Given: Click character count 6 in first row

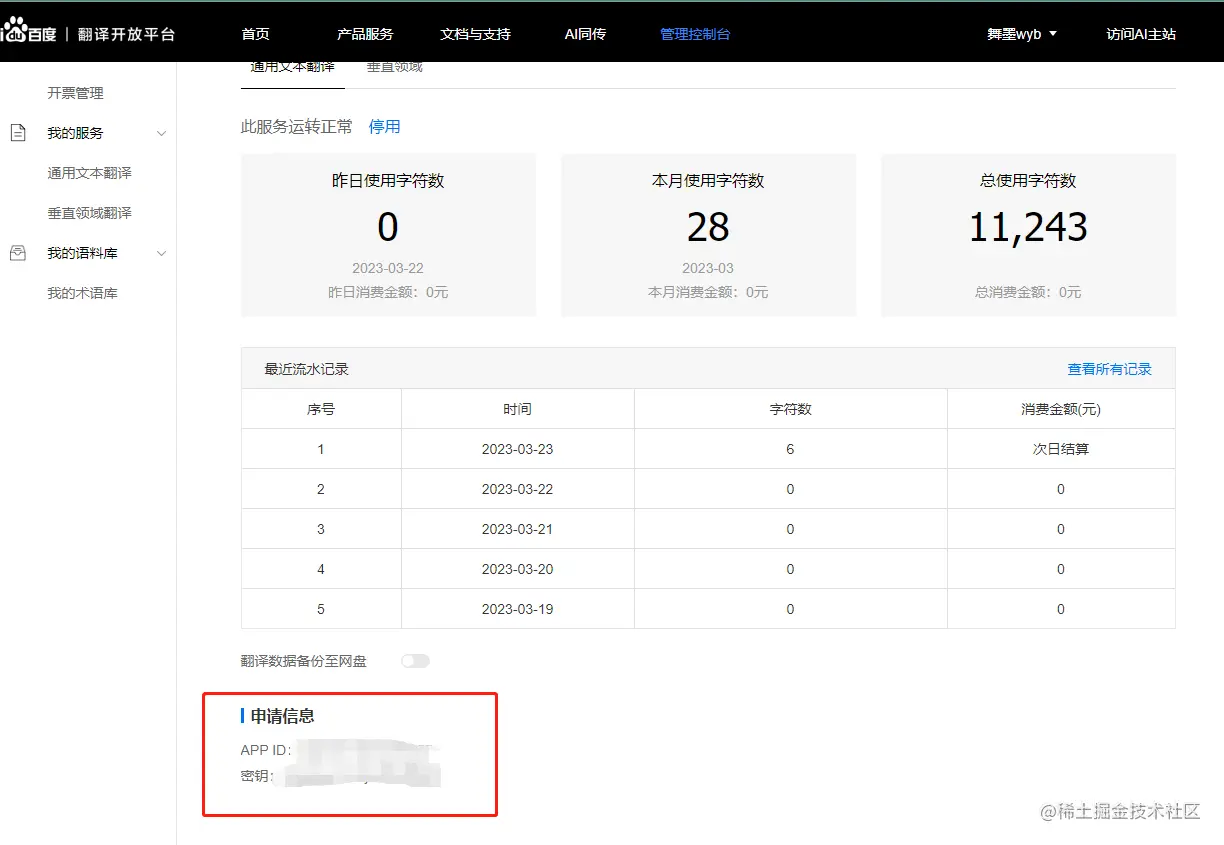Looking at the screenshot, I should pos(790,449).
